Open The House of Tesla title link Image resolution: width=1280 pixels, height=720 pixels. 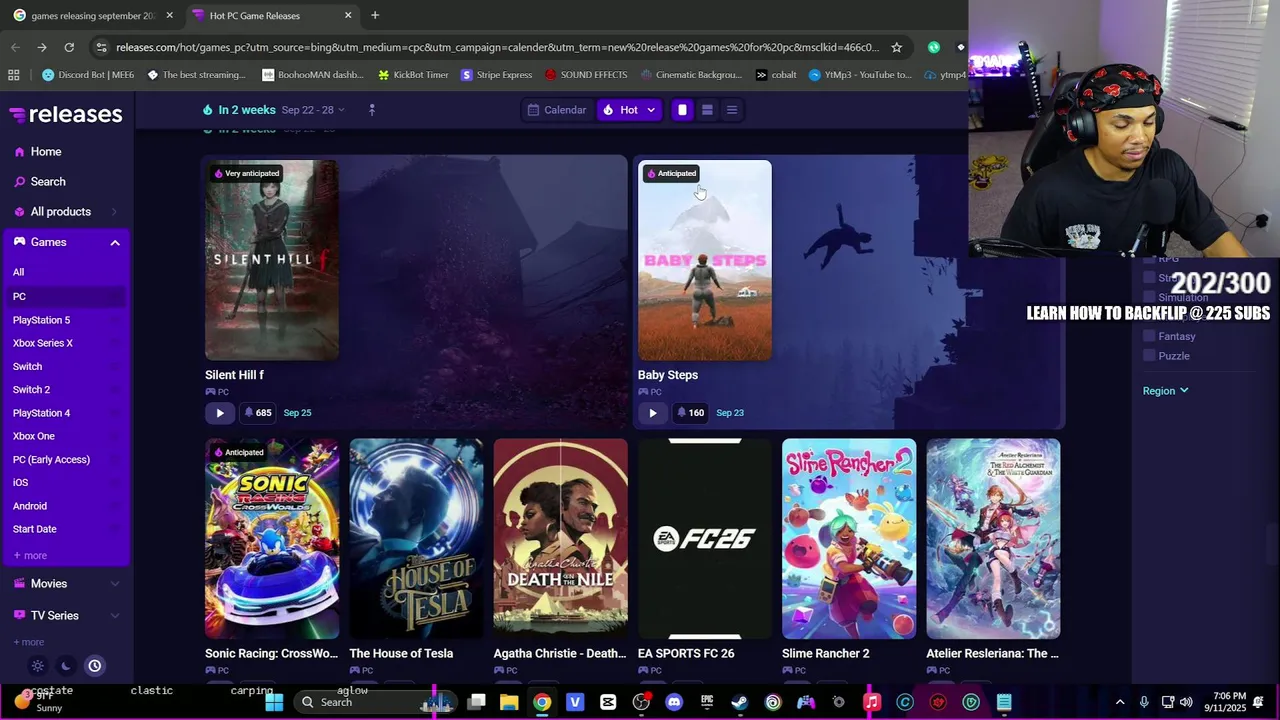[401, 654]
